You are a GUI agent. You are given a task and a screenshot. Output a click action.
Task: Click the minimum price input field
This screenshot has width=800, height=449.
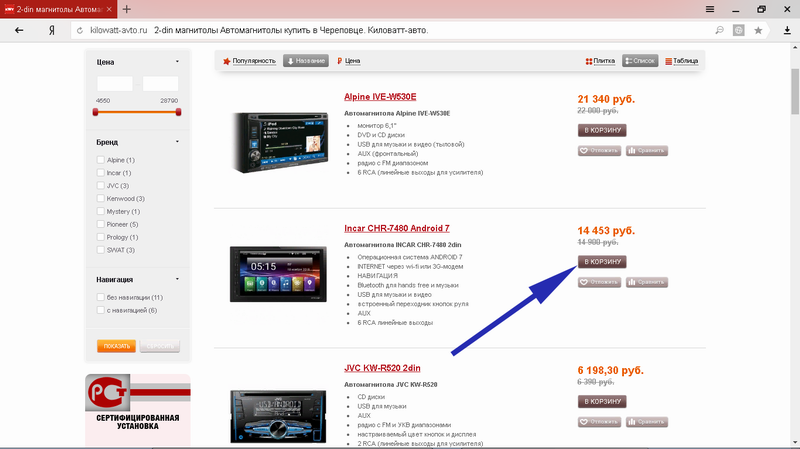115,84
